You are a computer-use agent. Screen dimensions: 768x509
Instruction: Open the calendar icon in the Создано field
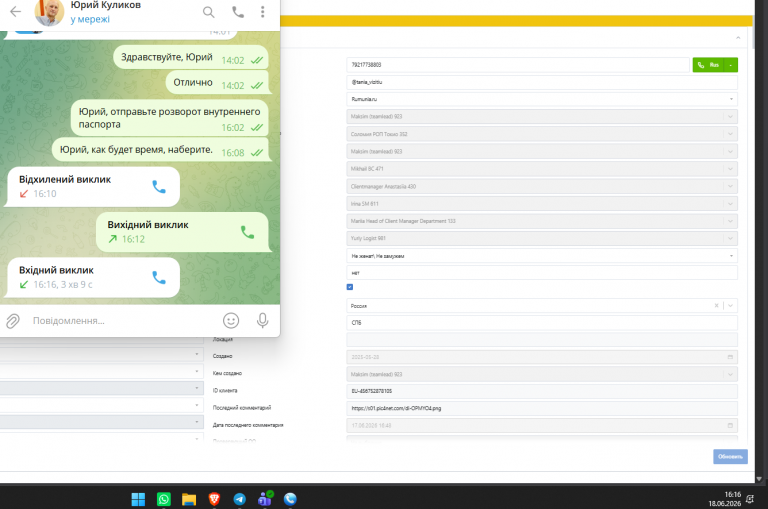click(730, 357)
